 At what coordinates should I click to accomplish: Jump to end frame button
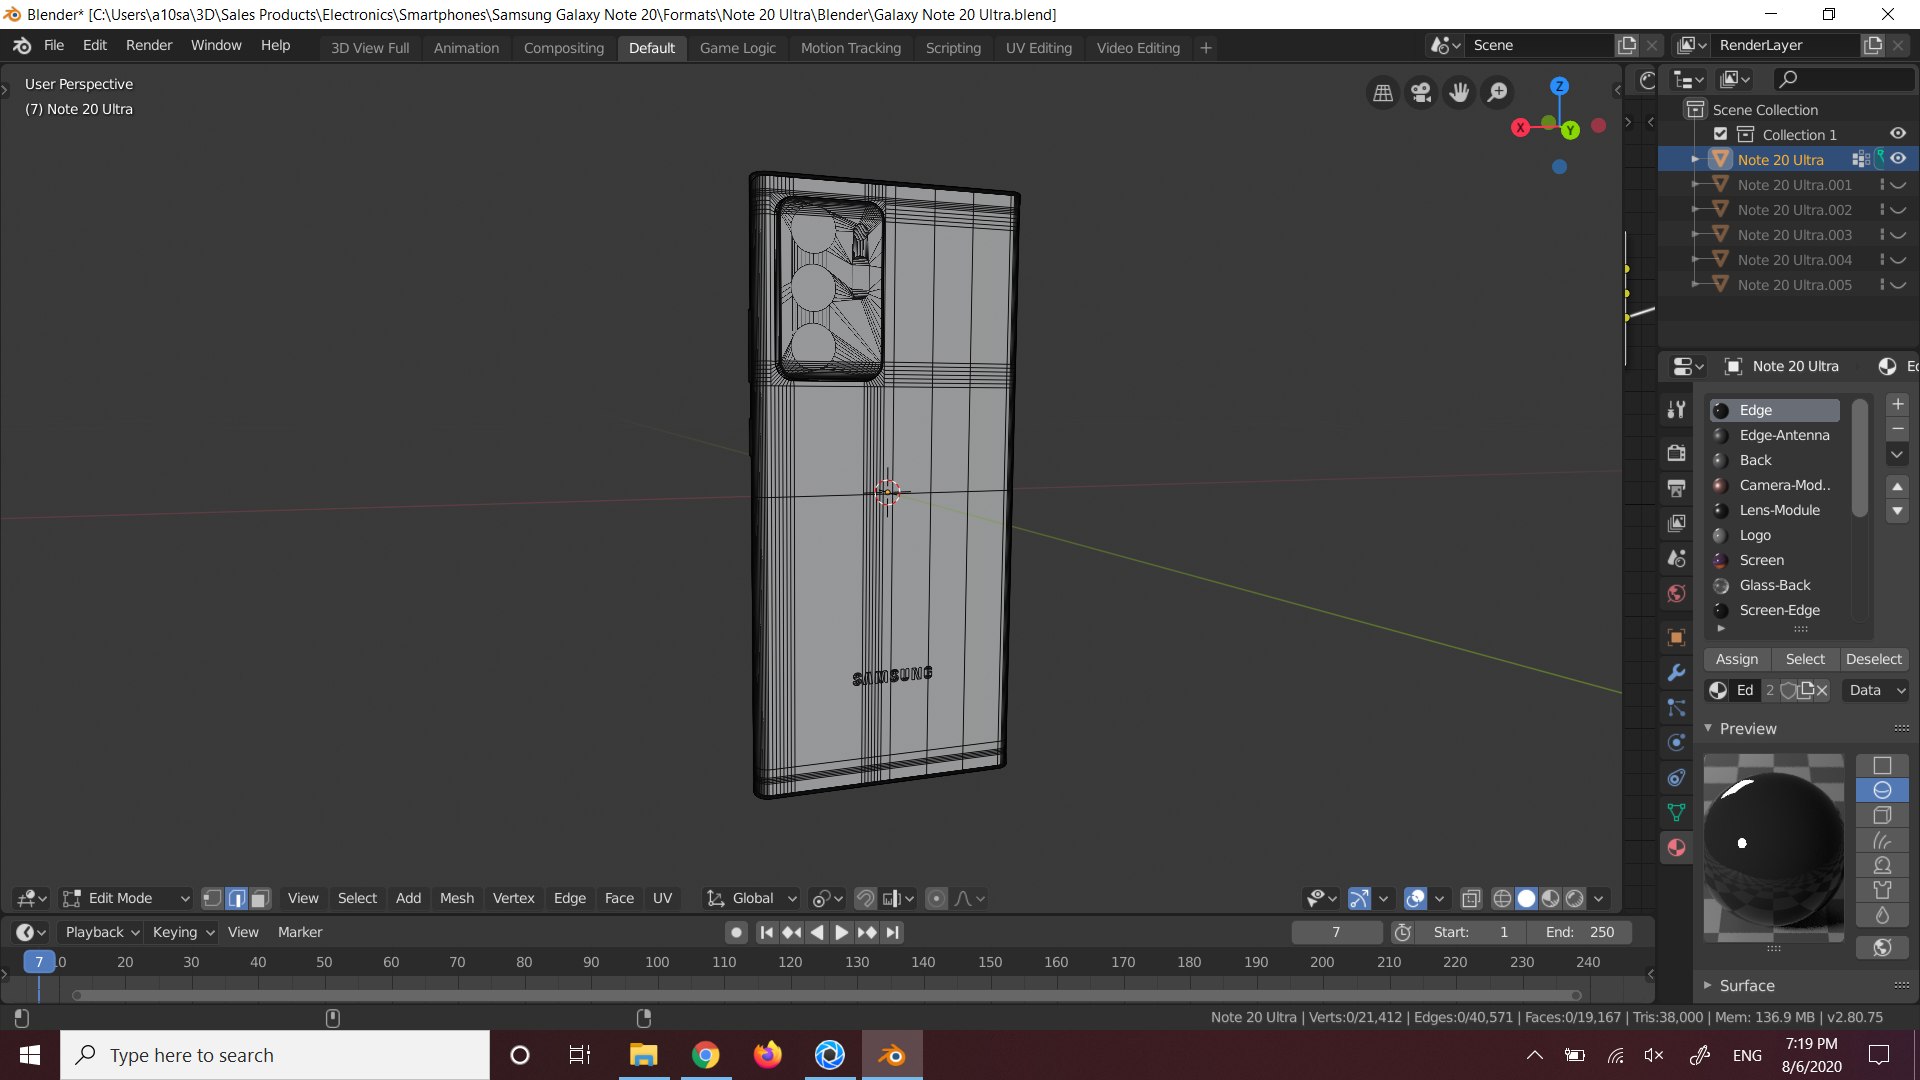coord(893,932)
